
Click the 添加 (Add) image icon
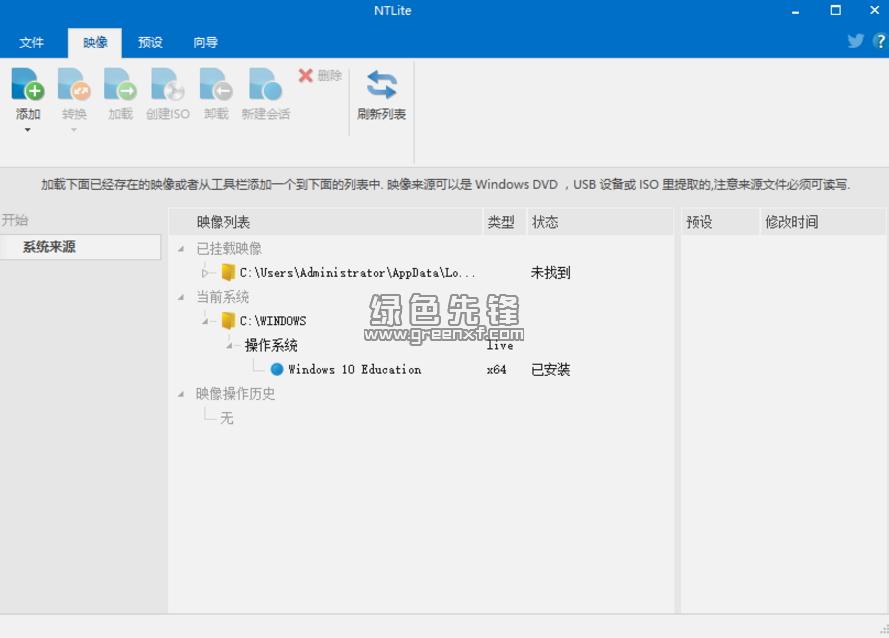(x=28, y=84)
